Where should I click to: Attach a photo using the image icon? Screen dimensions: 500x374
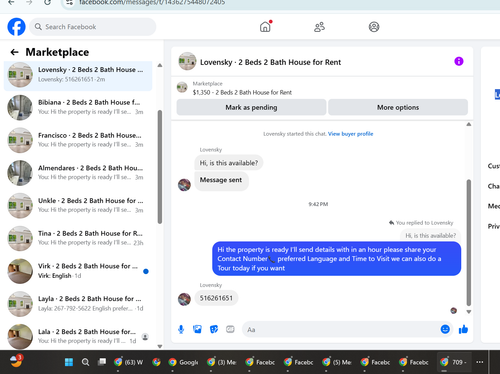click(197, 329)
